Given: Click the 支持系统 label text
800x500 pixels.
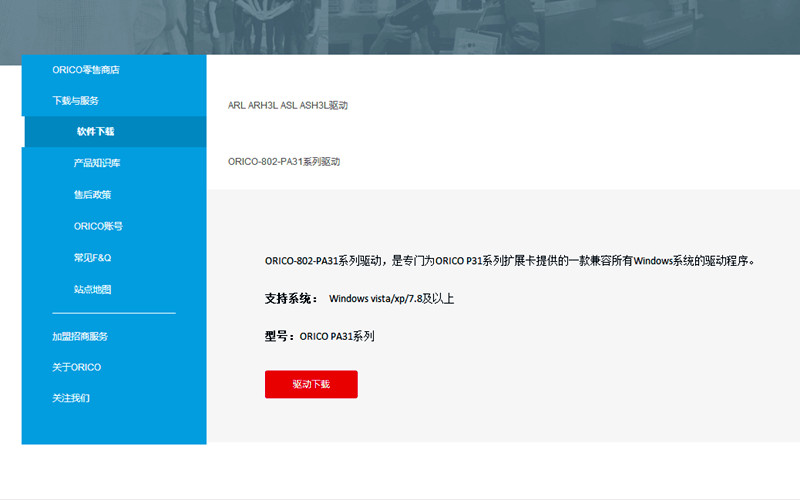Looking at the screenshot, I should coord(291,298).
